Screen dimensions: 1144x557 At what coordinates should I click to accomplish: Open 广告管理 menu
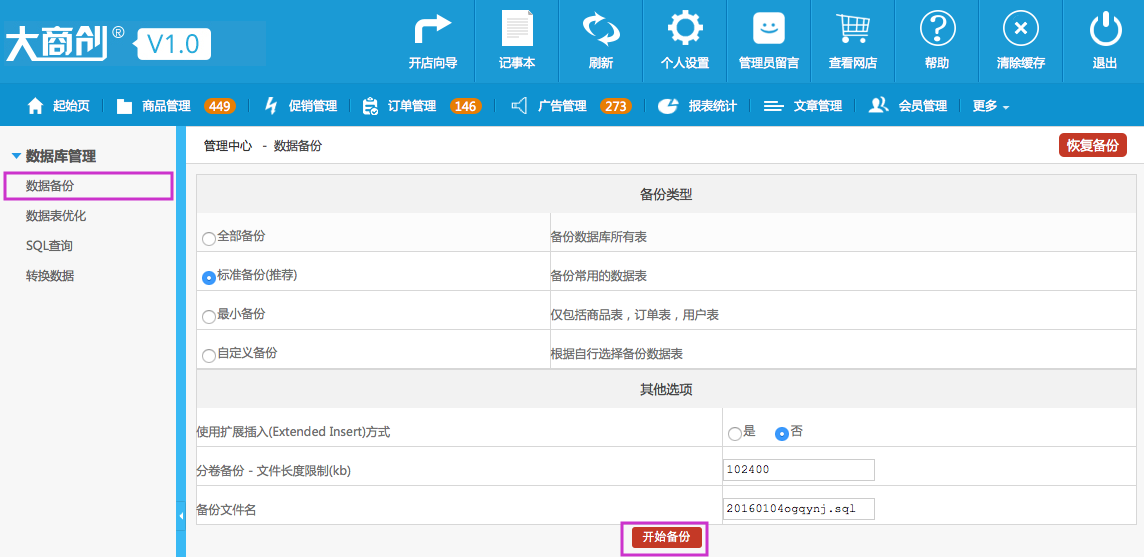click(563, 107)
